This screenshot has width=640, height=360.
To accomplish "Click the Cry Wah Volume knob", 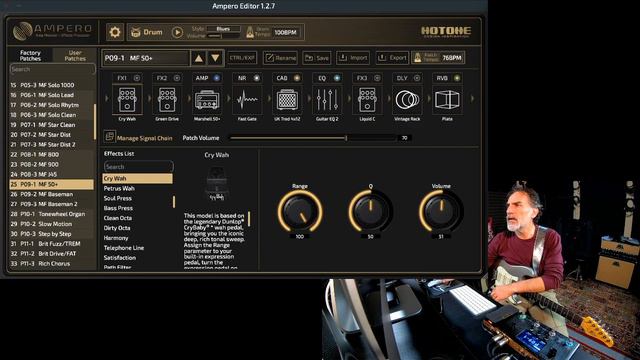I will tap(441, 211).
